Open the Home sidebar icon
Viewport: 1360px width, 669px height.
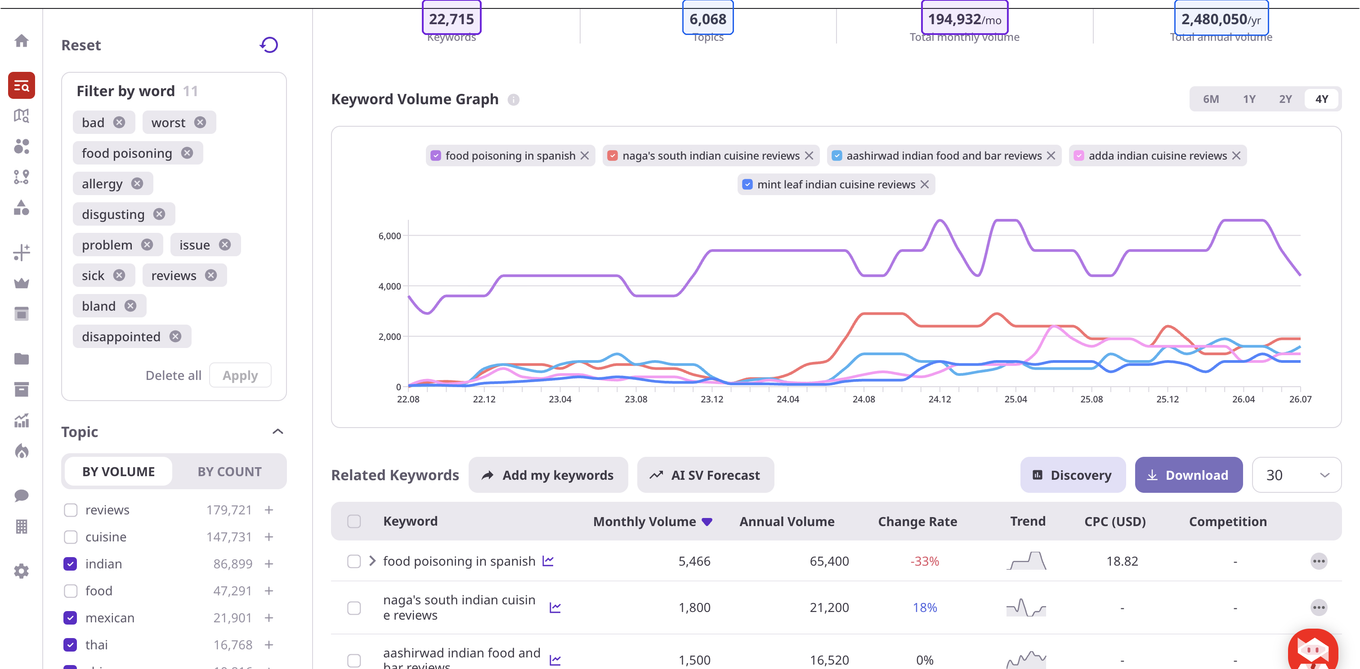(21, 41)
